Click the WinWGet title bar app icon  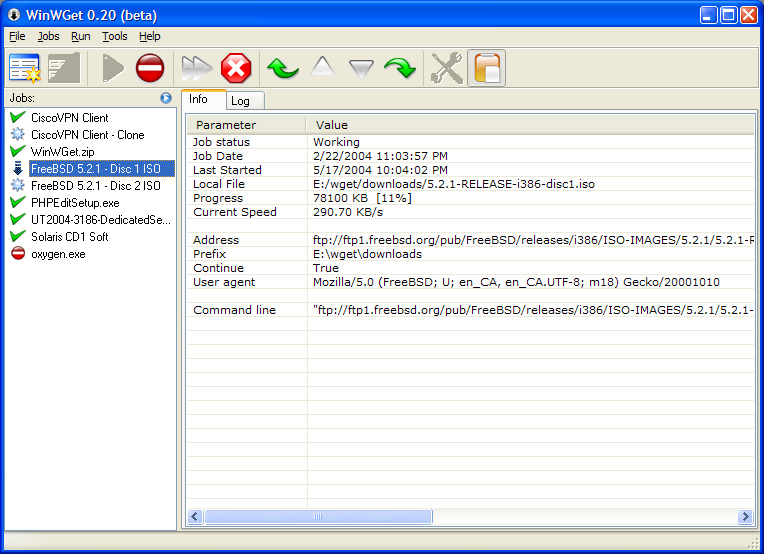(x=14, y=15)
